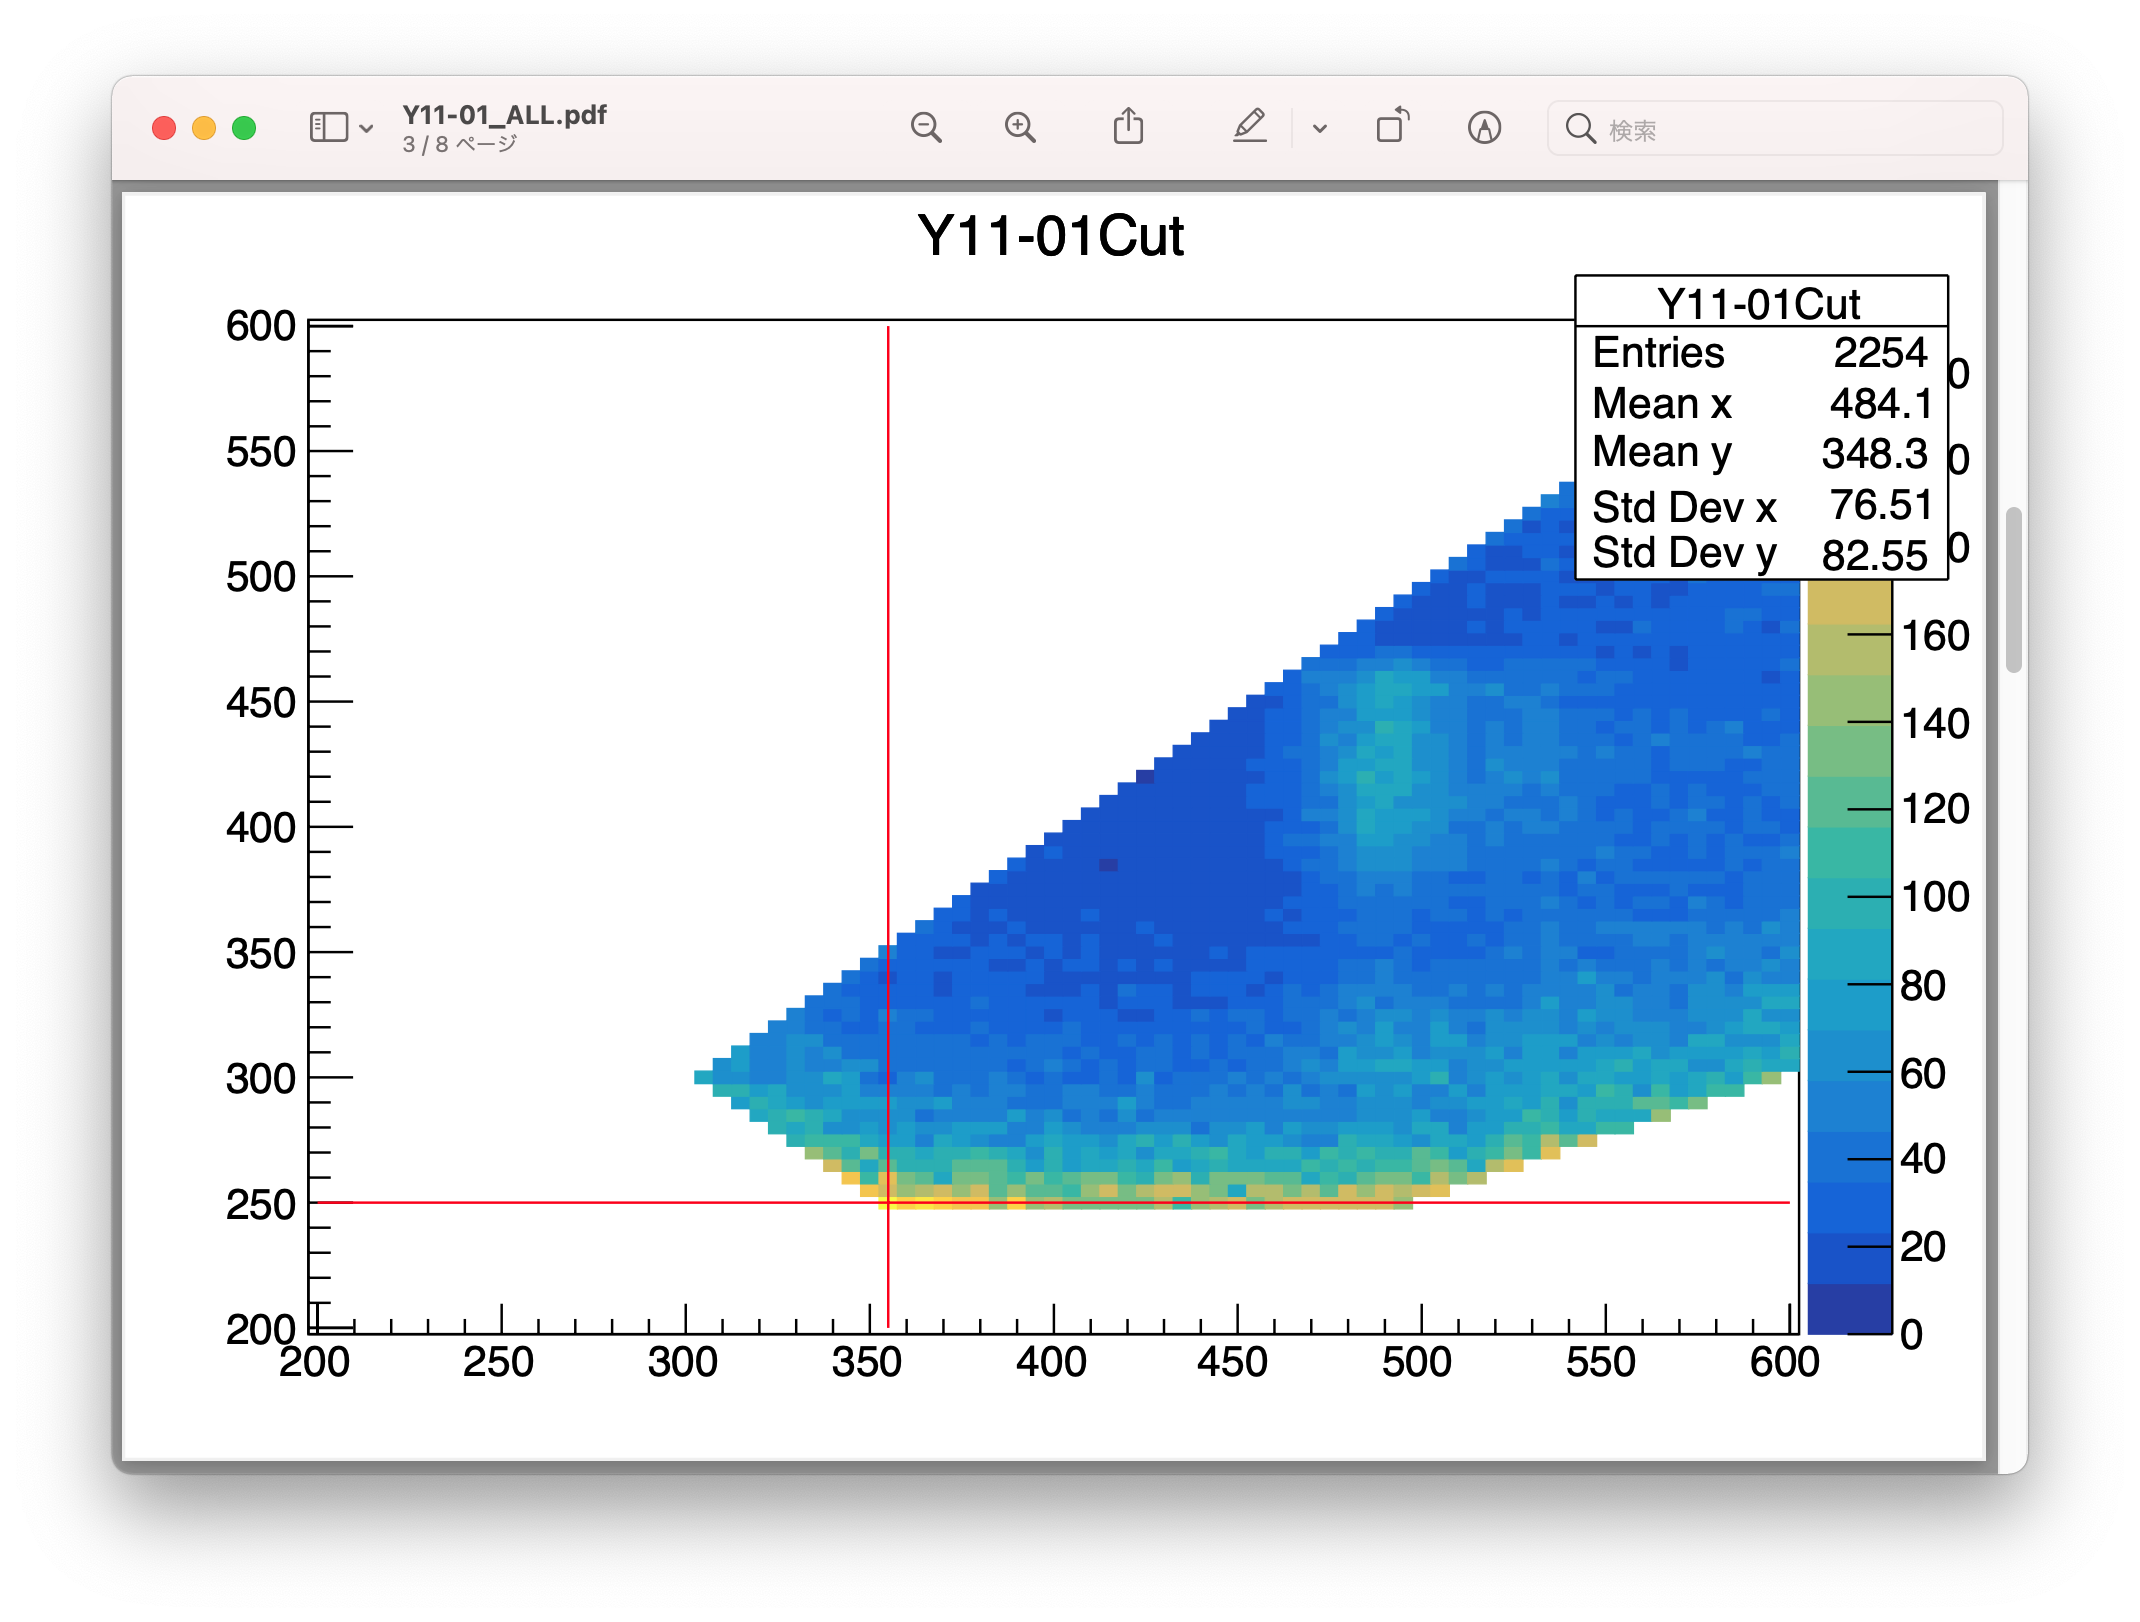Click the x-axis label 350
This screenshot has height=1622, width=2140.
[x=867, y=1363]
